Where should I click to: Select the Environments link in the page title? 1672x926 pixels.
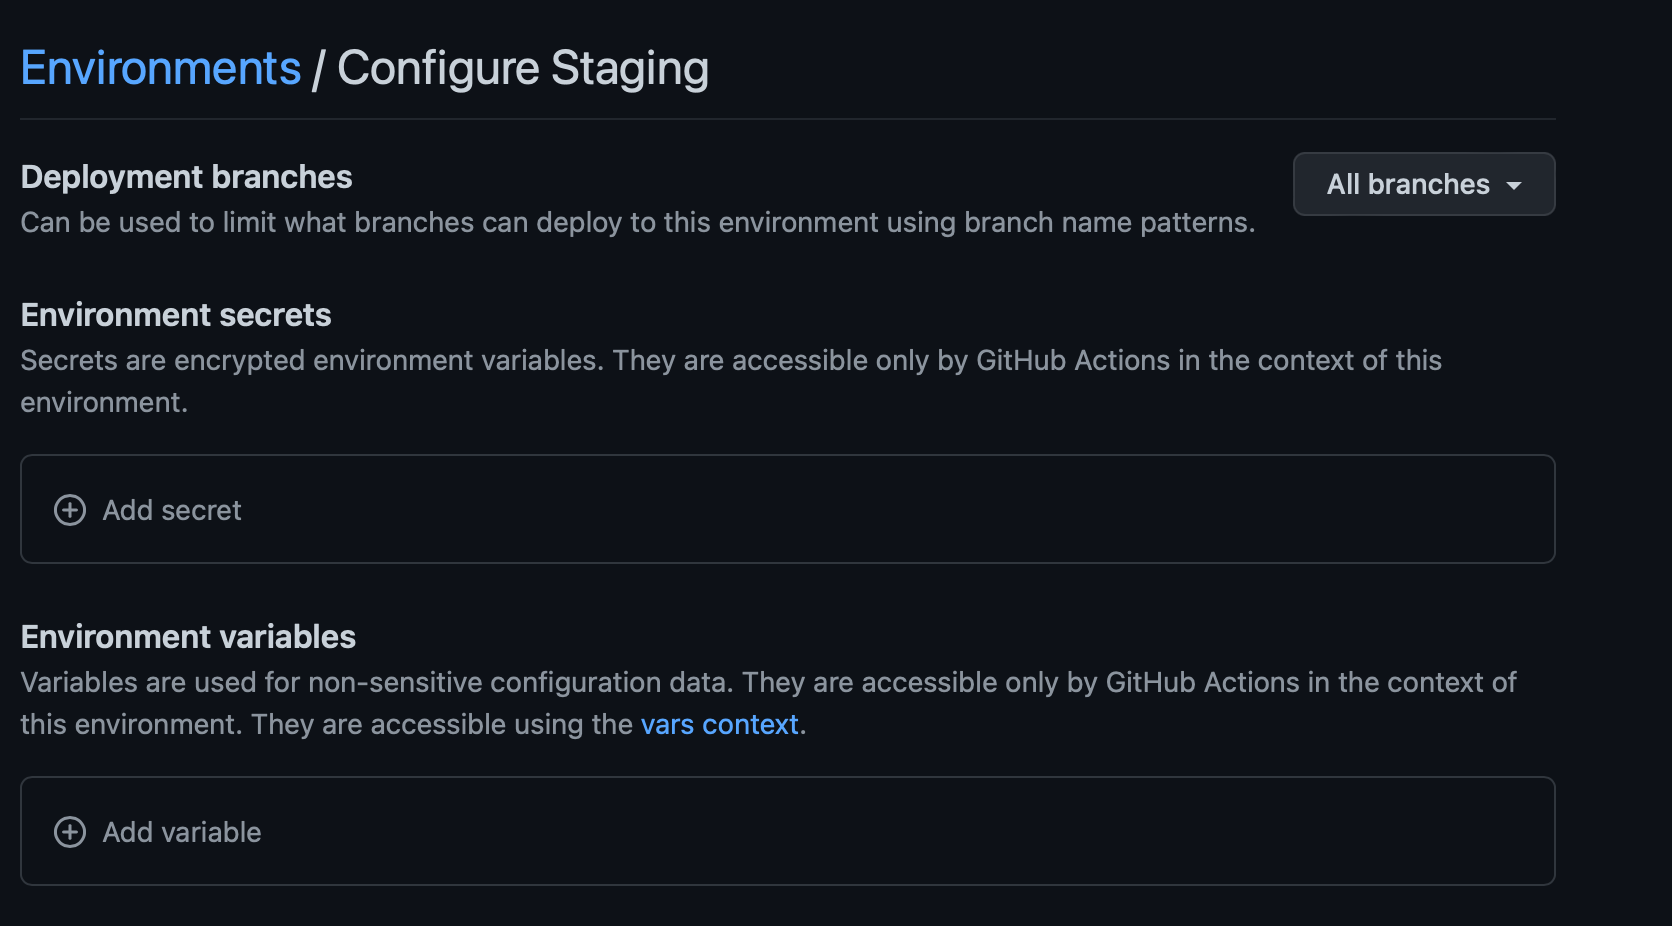160,67
